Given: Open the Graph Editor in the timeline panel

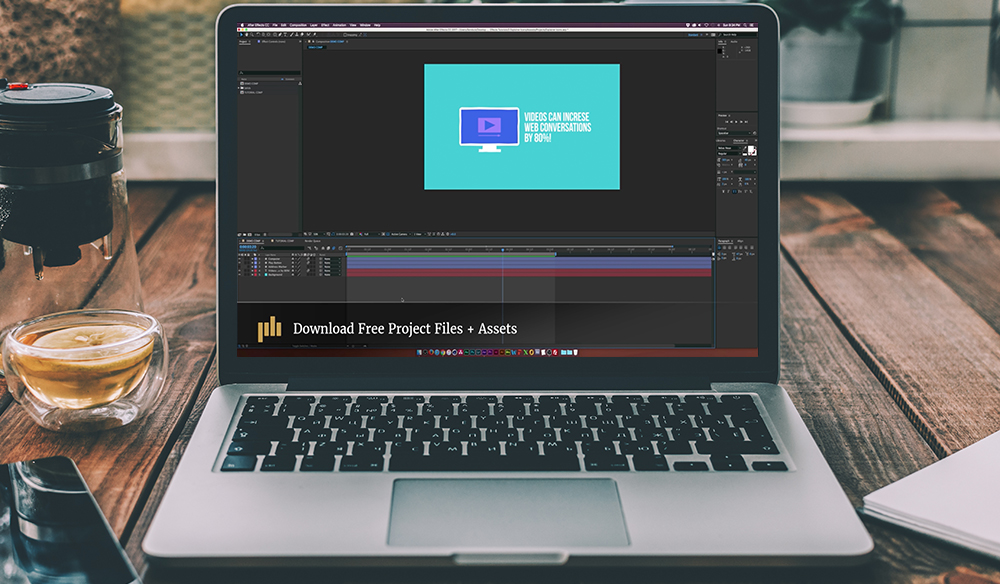Looking at the screenshot, I should click(x=340, y=248).
